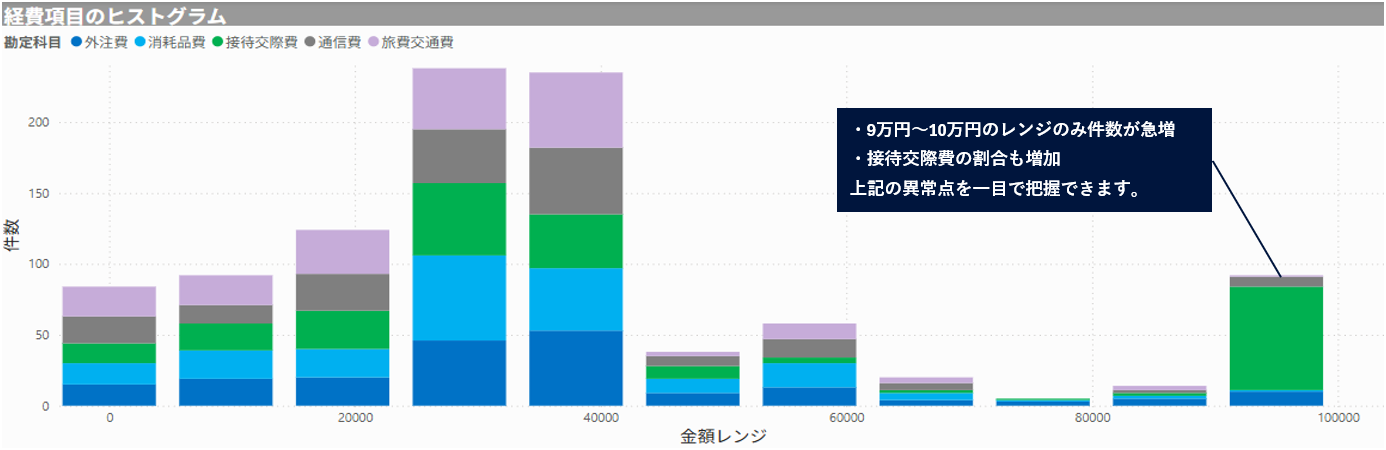
Task: Select the purple segment of the first bar at 0
Action: coord(109,301)
